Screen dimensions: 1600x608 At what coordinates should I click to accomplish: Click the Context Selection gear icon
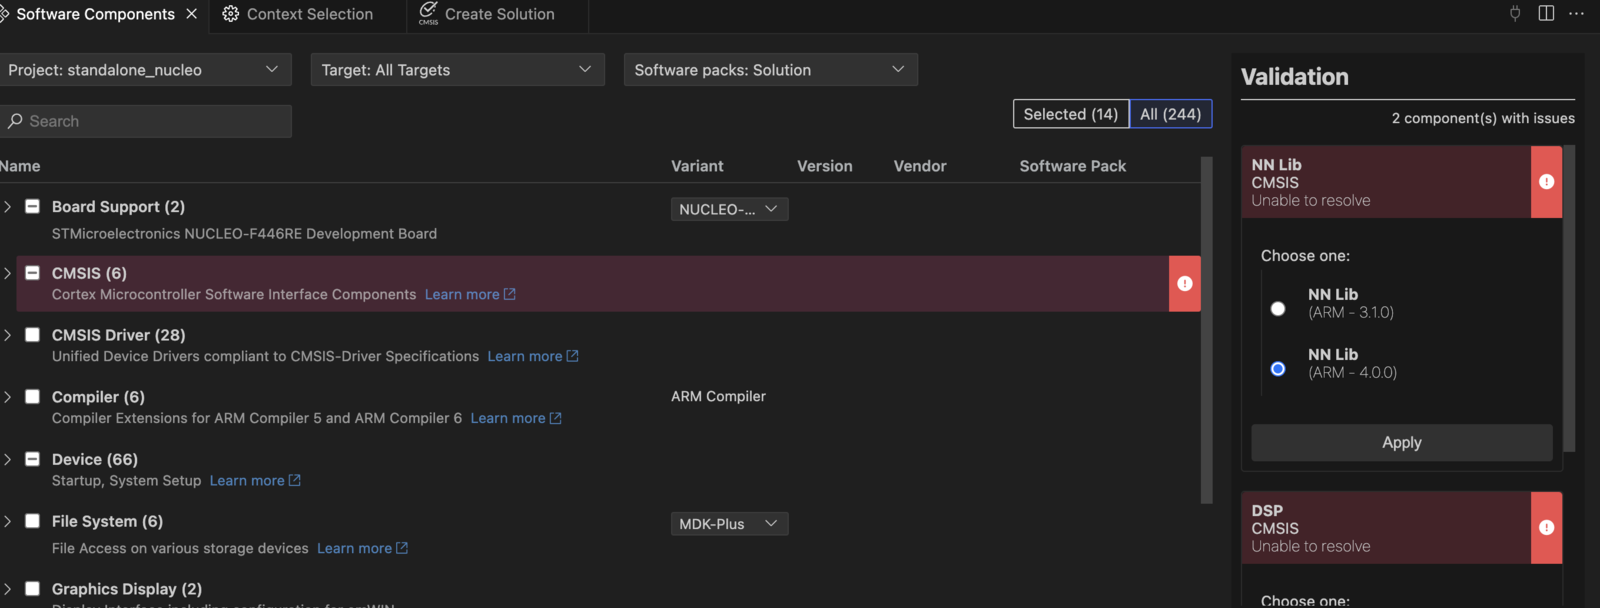tap(230, 14)
